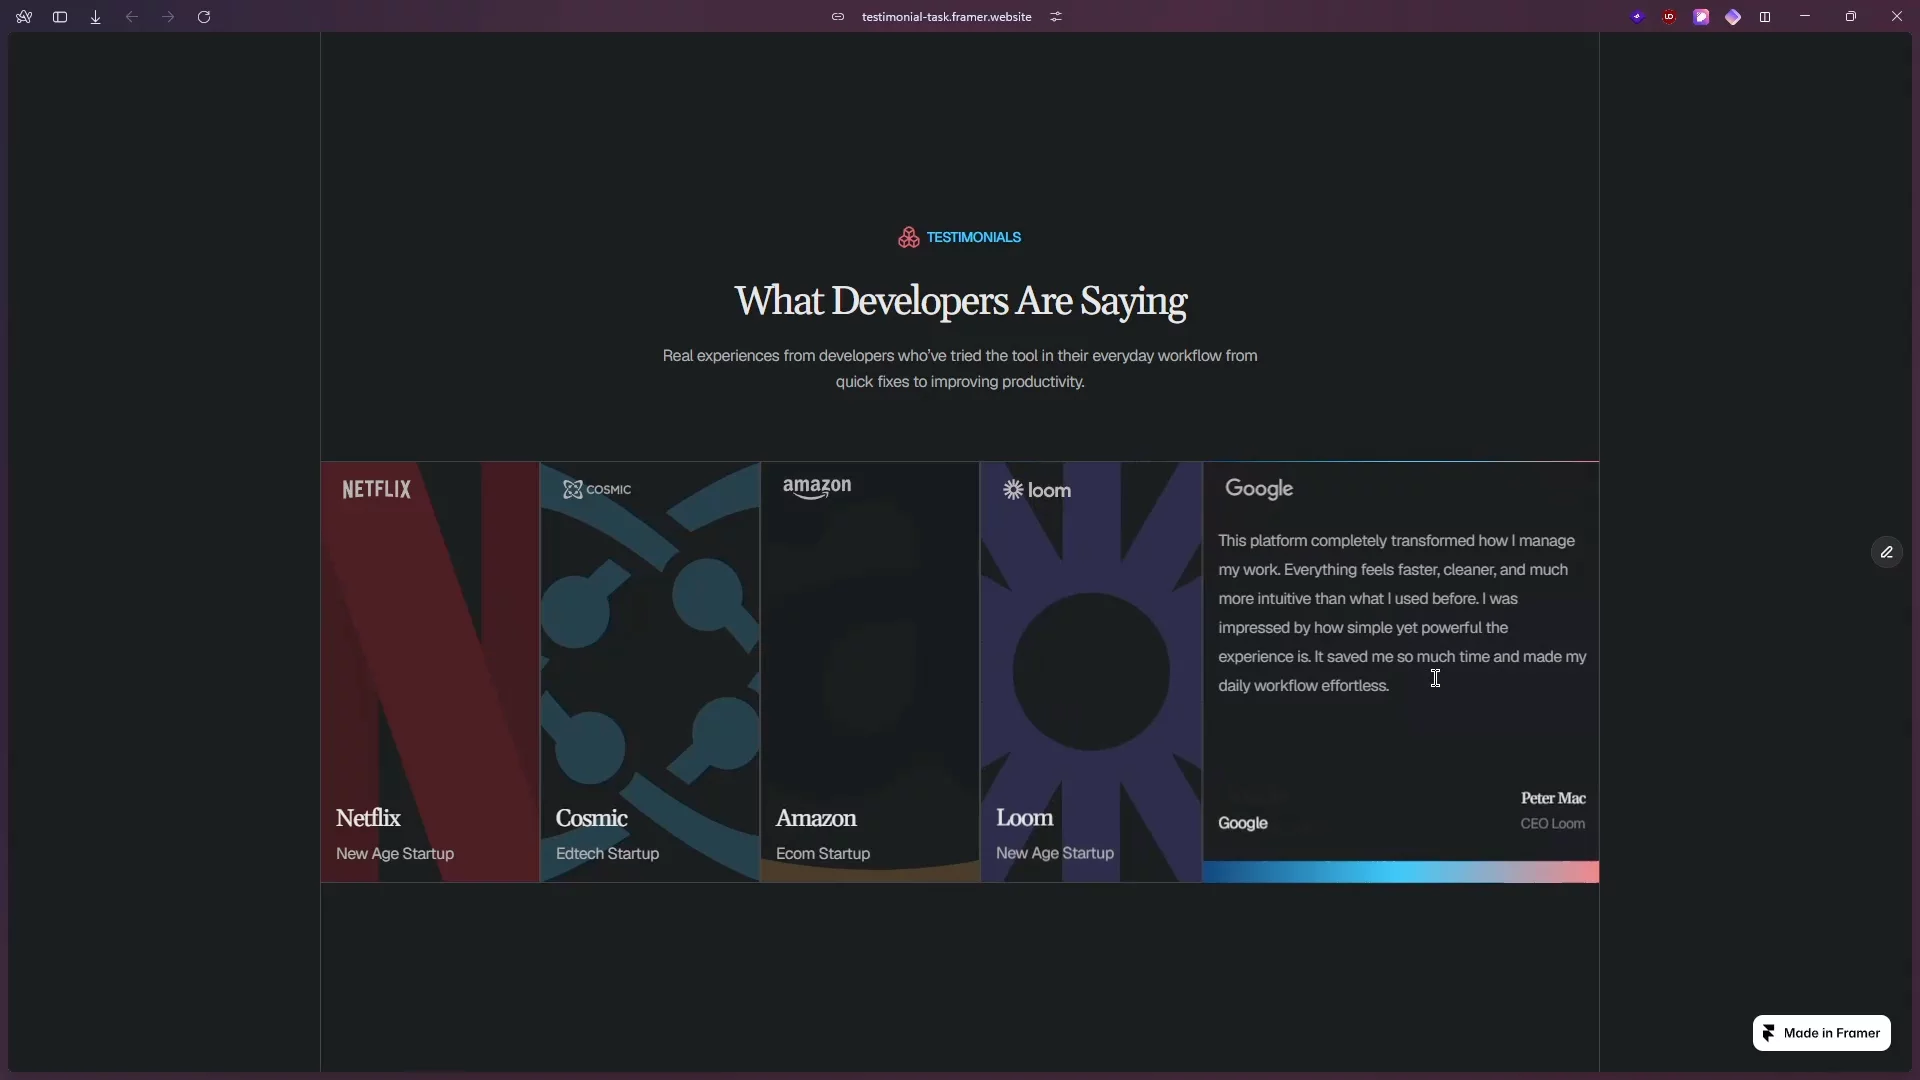Click the red Testimonials badge icon
Image resolution: width=1920 pixels, height=1080 pixels.
click(908, 237)
